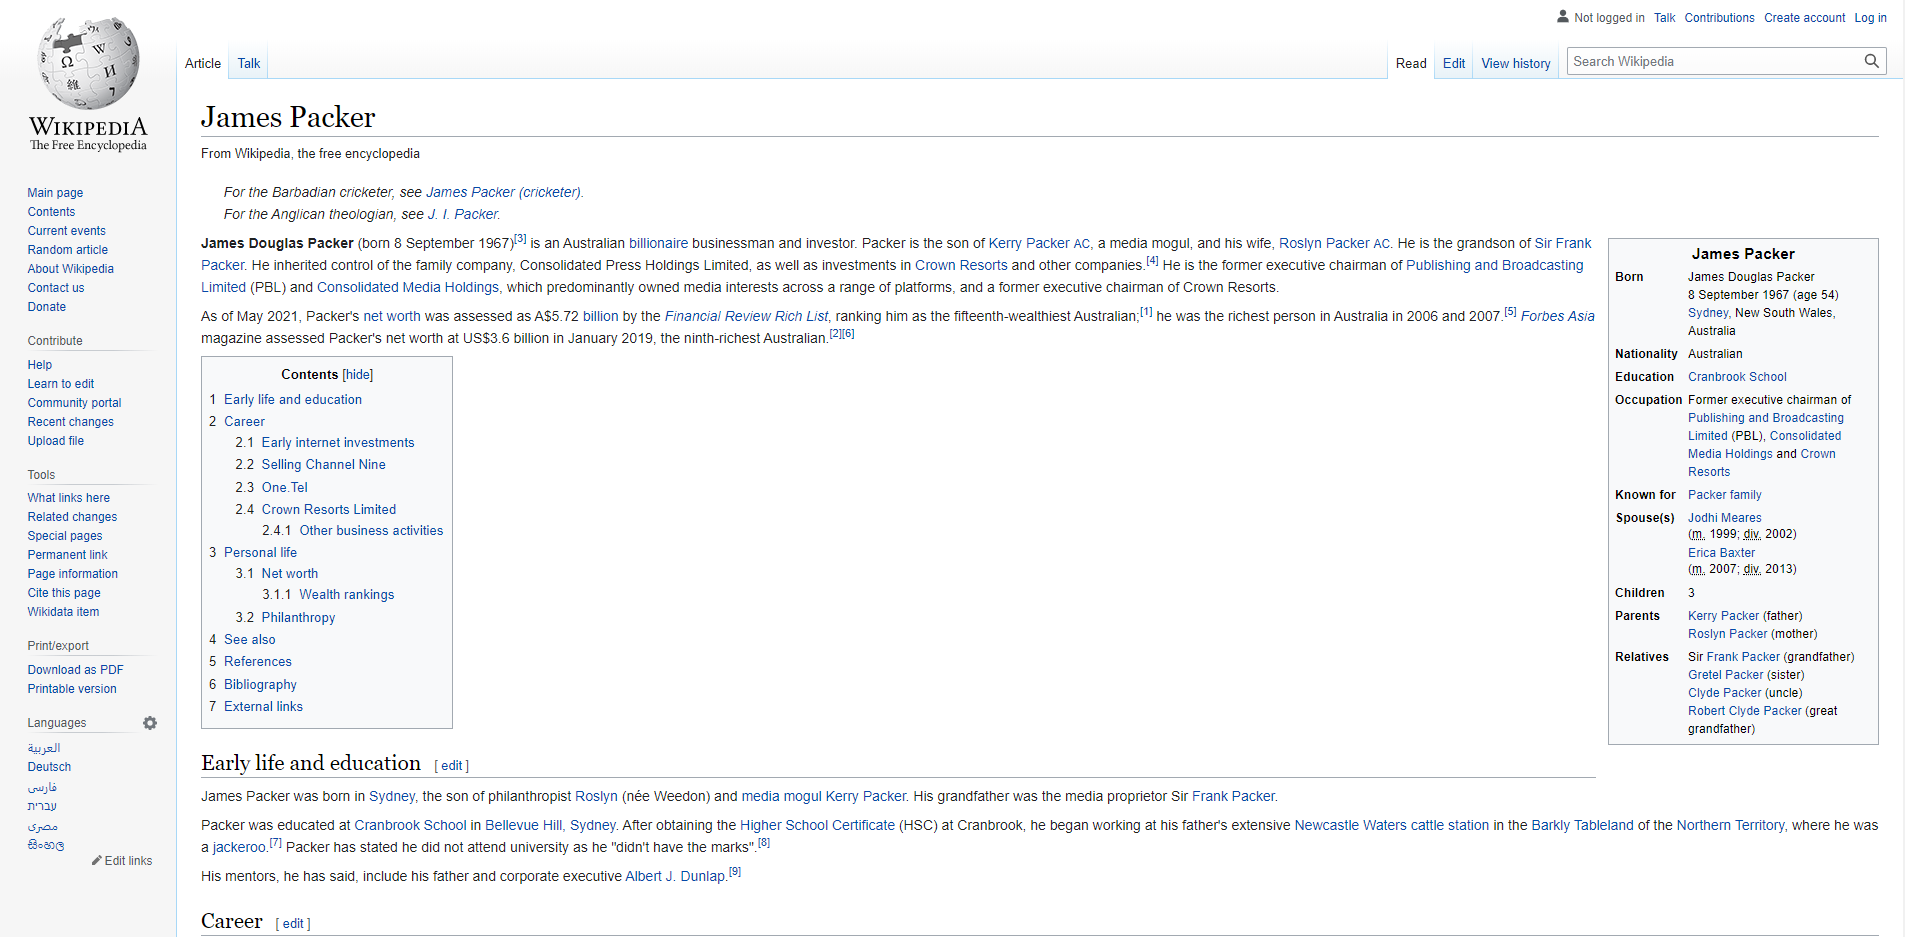This screenshot has height=937, width=1905.
Task: Open Contributions in the top bar
Action: [x=1719, y=18]
